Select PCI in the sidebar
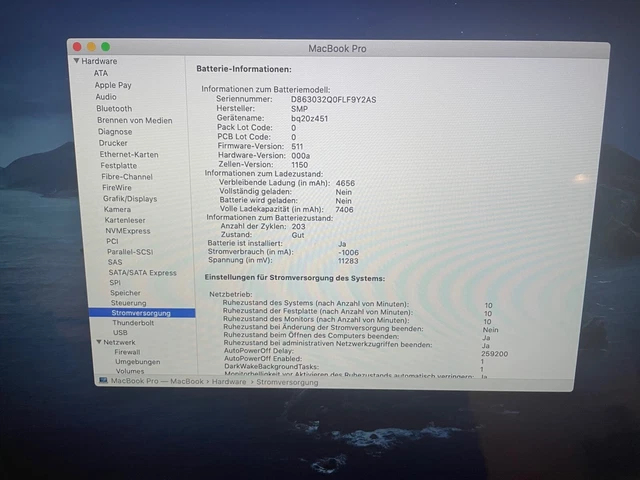Screen dimensions: 640x480 click(x=112, y=241)
